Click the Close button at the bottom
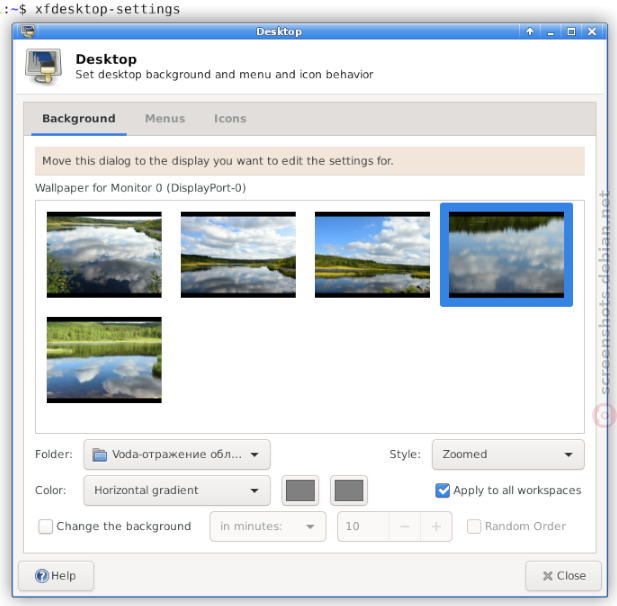This screenshot has width=617, height=606. point(563,576)
